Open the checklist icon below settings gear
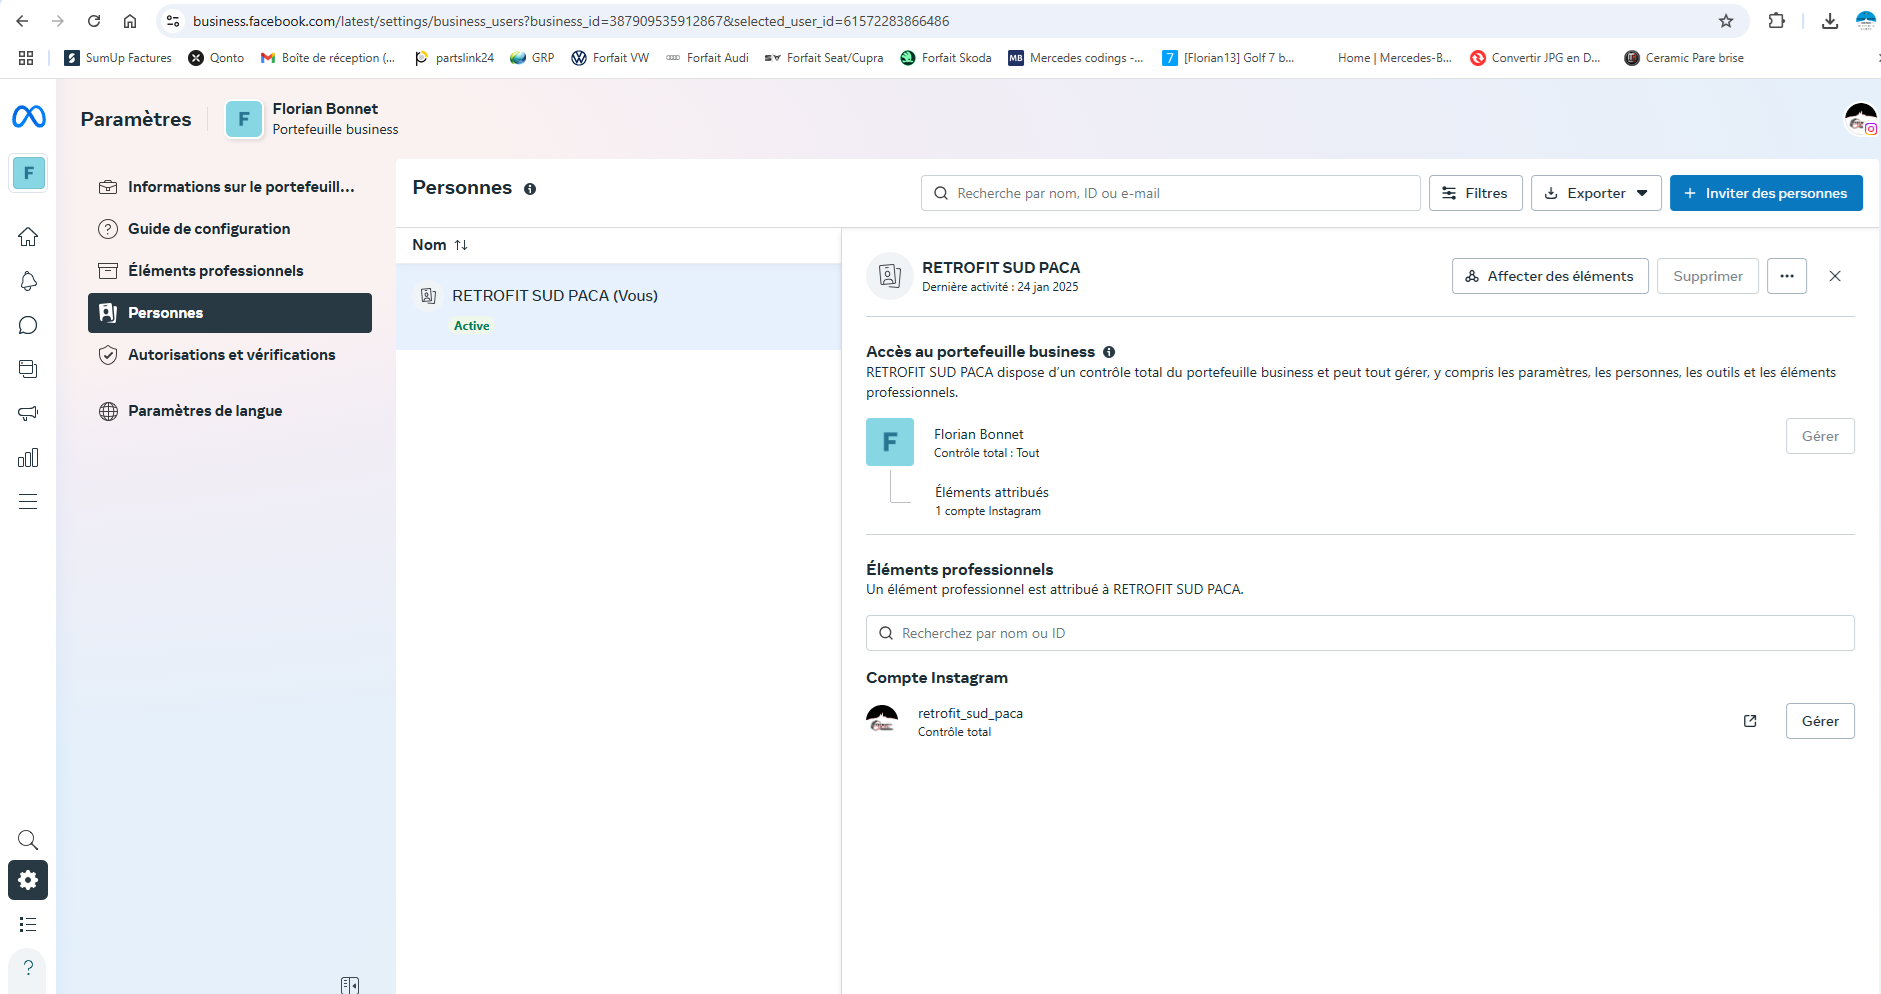Image resolution: width=1881 pixels, height=994 pixels. tap(28, 924)
